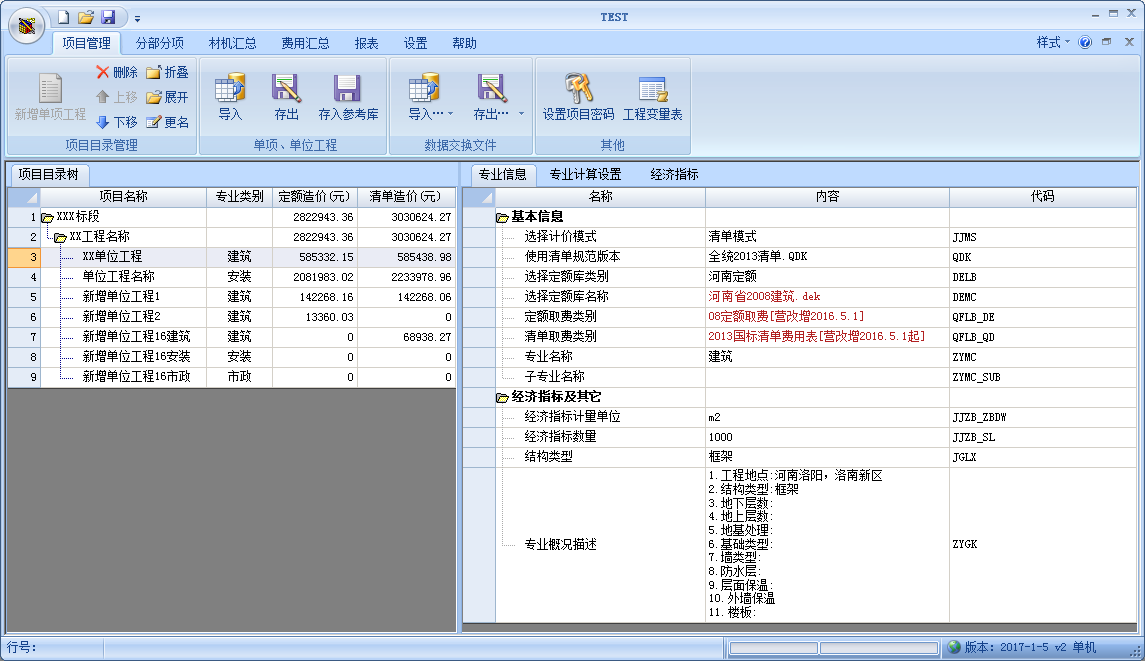This screenshot has width=1145, height=661.
Task: Click the round application logo button
Action: [x=26, y=26]
